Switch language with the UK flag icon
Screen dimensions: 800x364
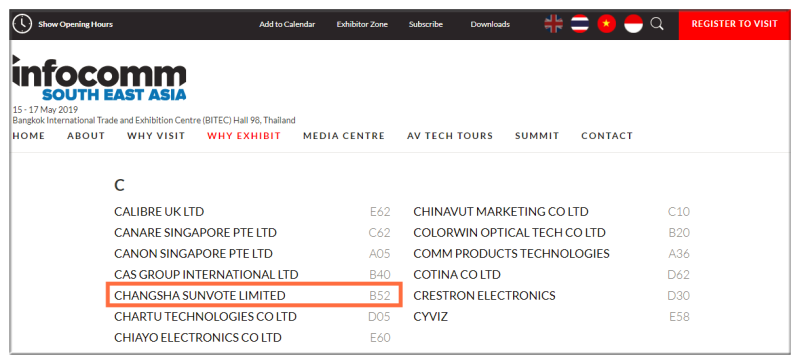[x=554, y=23]
